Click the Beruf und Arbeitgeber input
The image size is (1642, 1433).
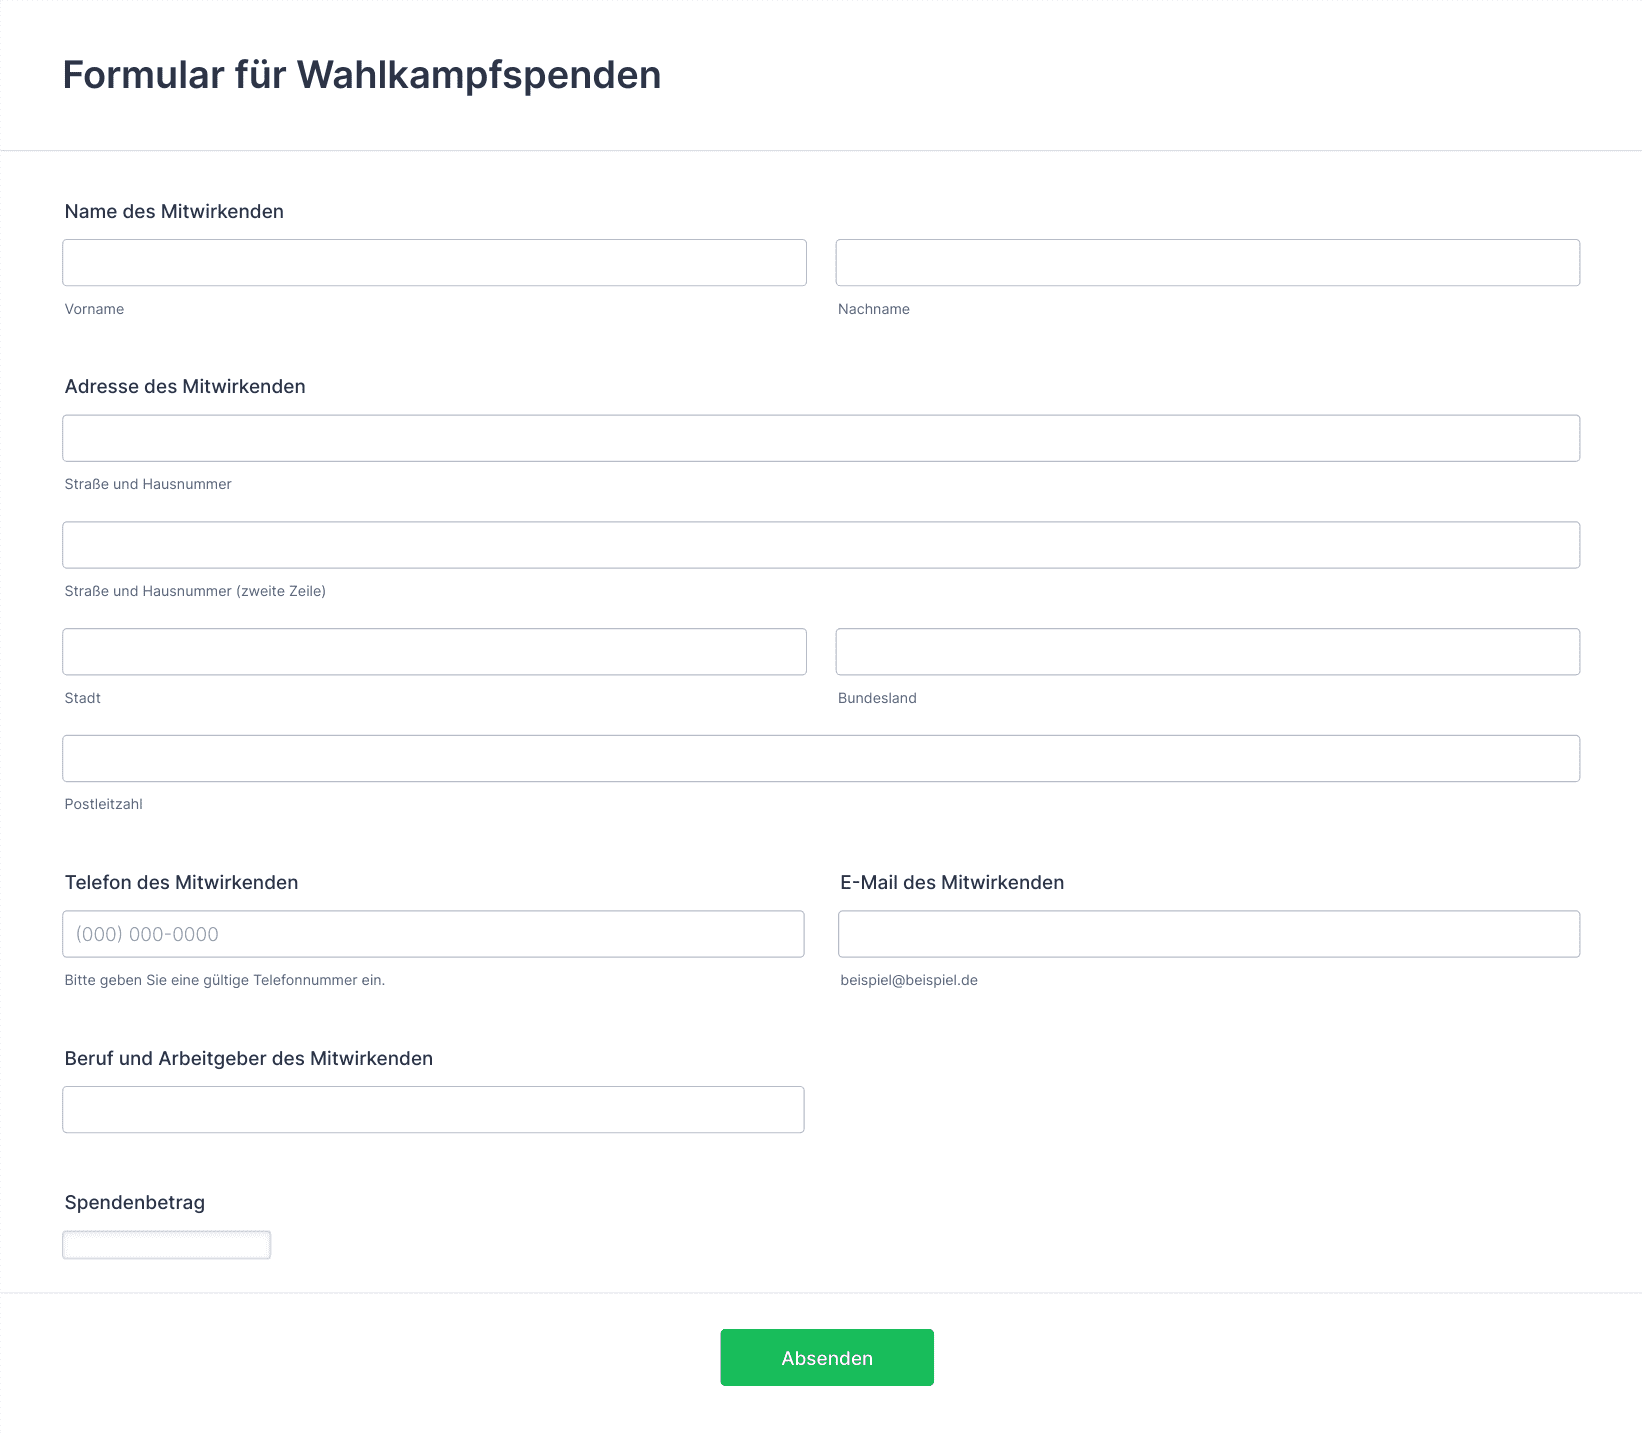pyautogui.click(x=433, y=1110)
